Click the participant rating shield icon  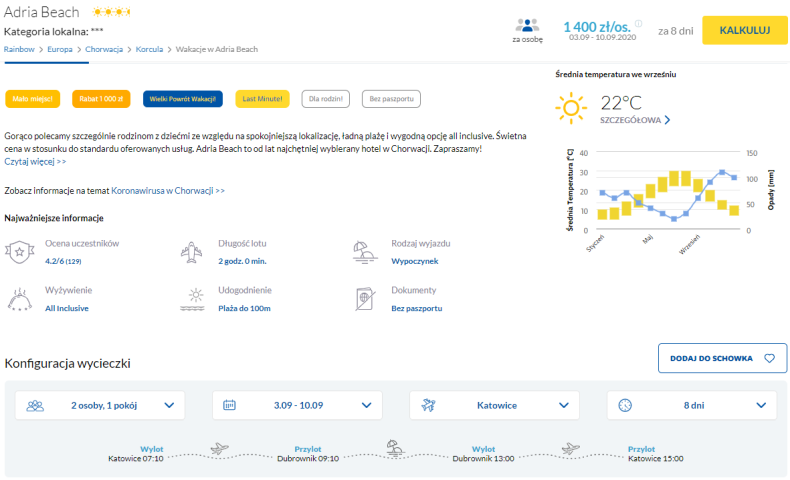(20, 252)
